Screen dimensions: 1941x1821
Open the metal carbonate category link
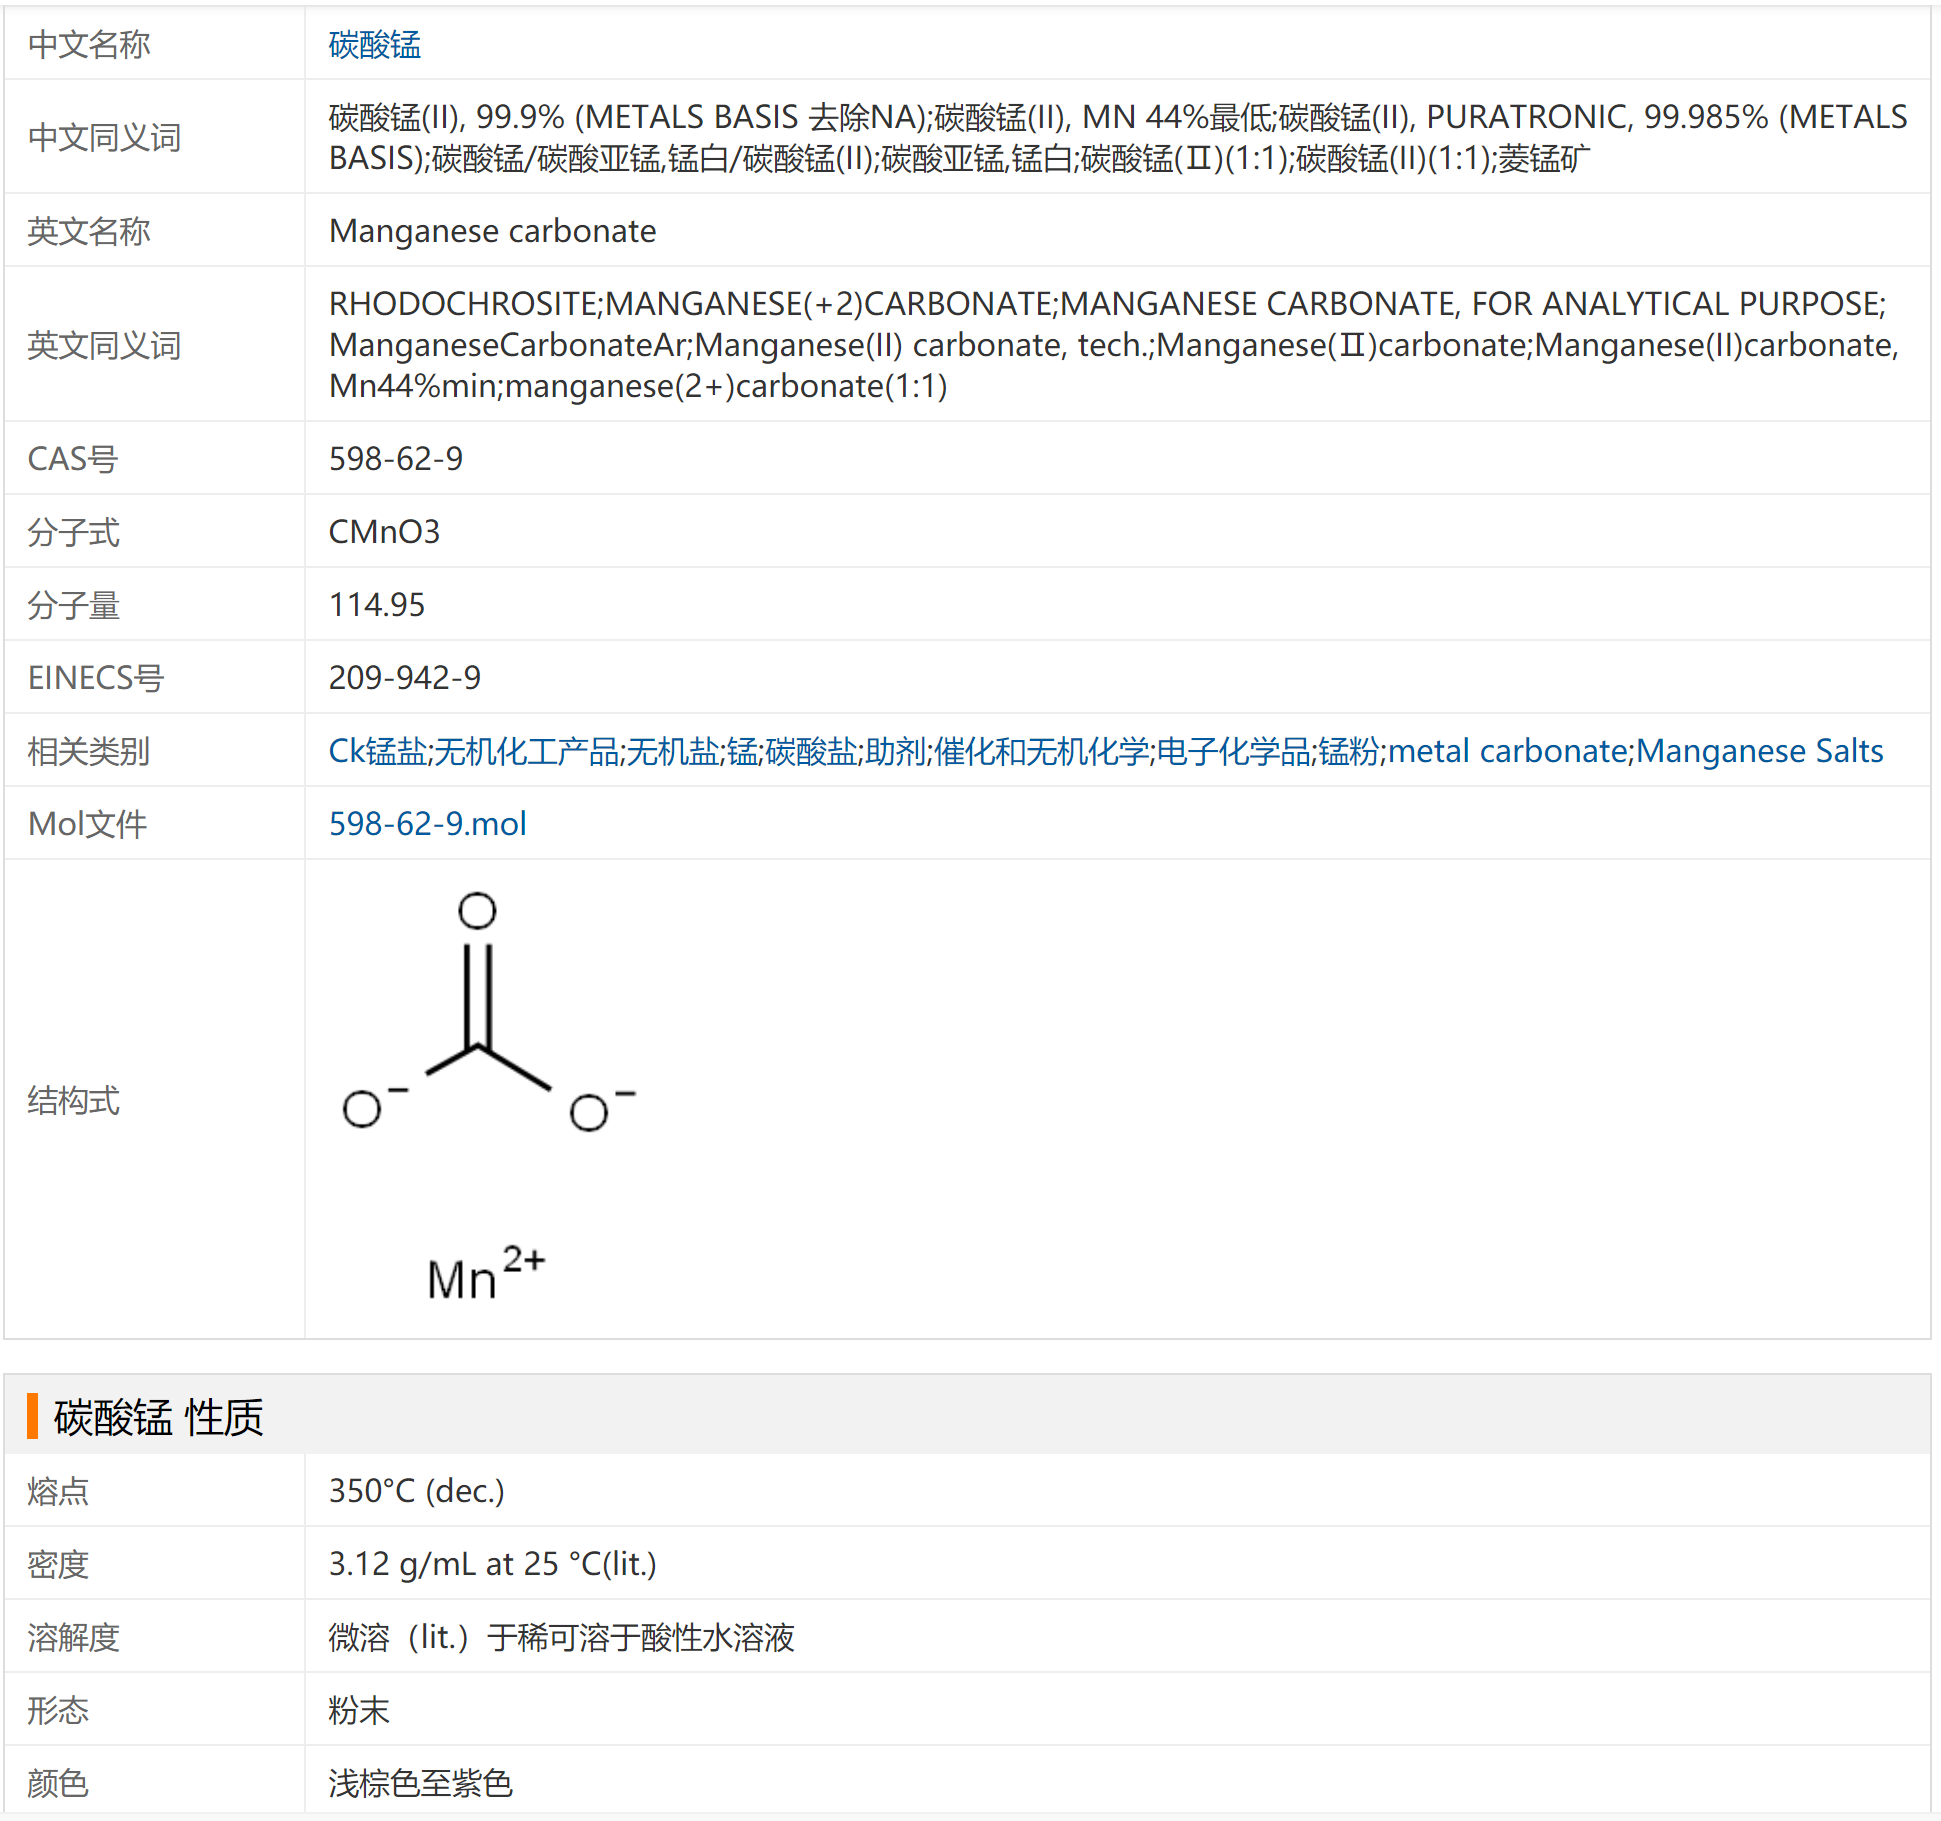pos(1508,751)
